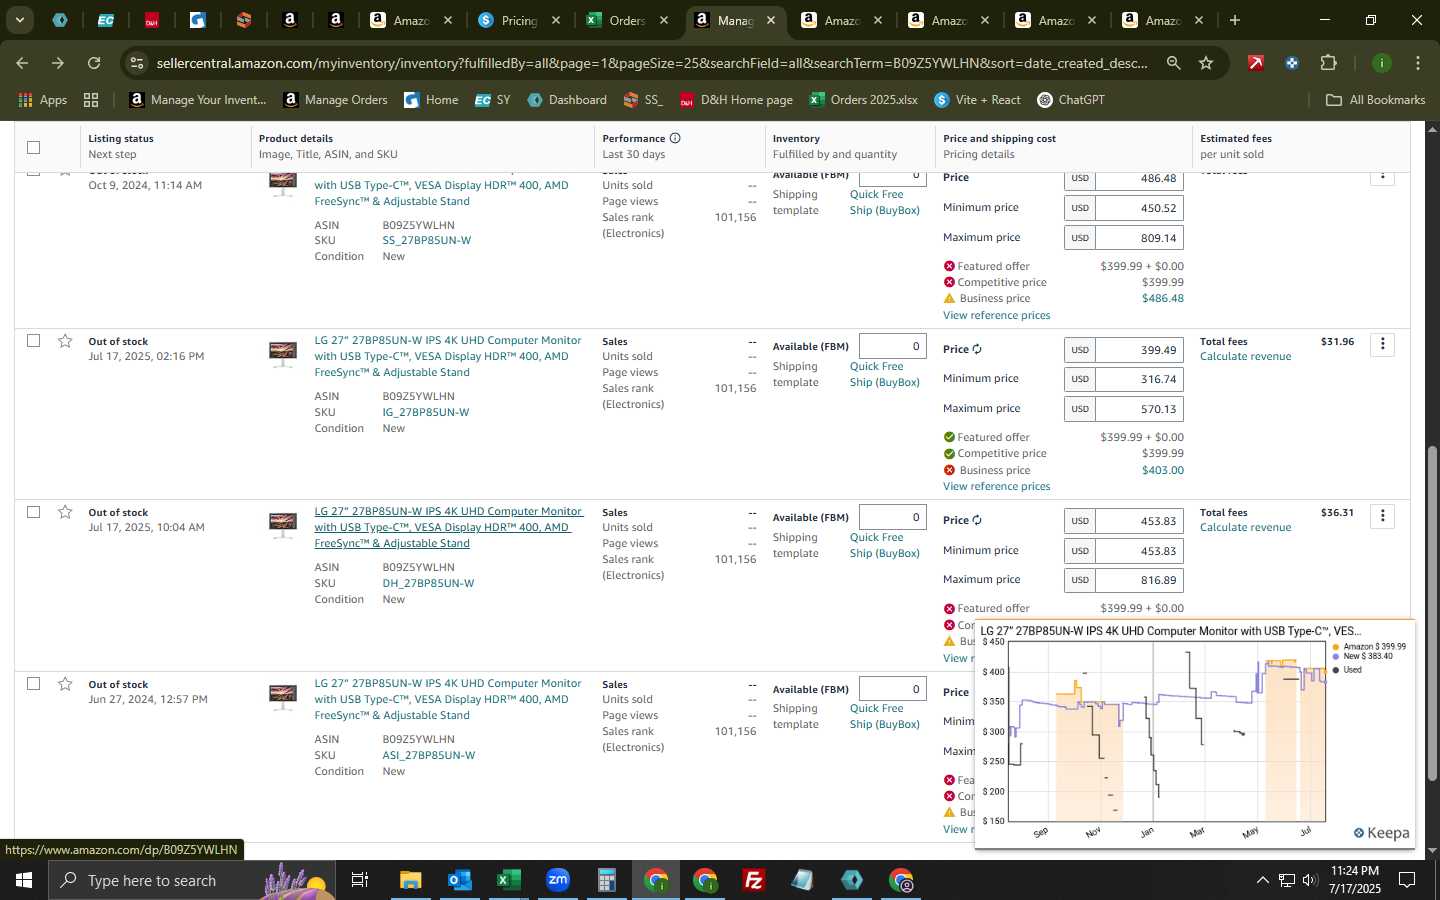Open the Apps bookmark shortcut

(x=42, y=100)
